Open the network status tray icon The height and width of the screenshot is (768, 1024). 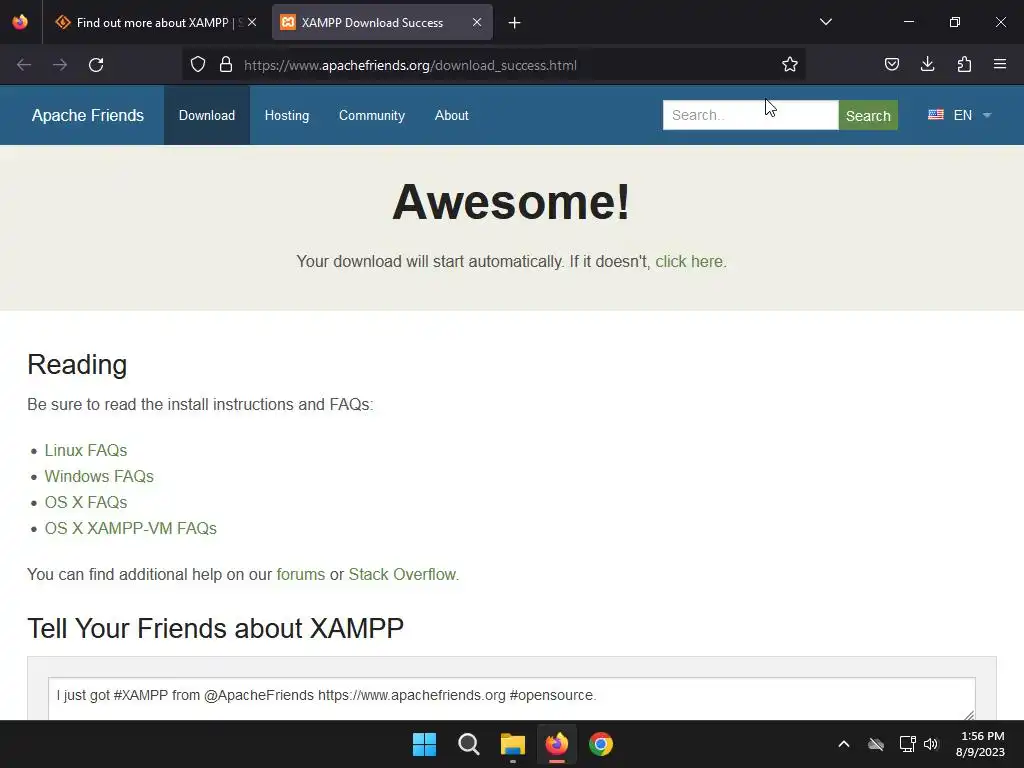(907, 744)
